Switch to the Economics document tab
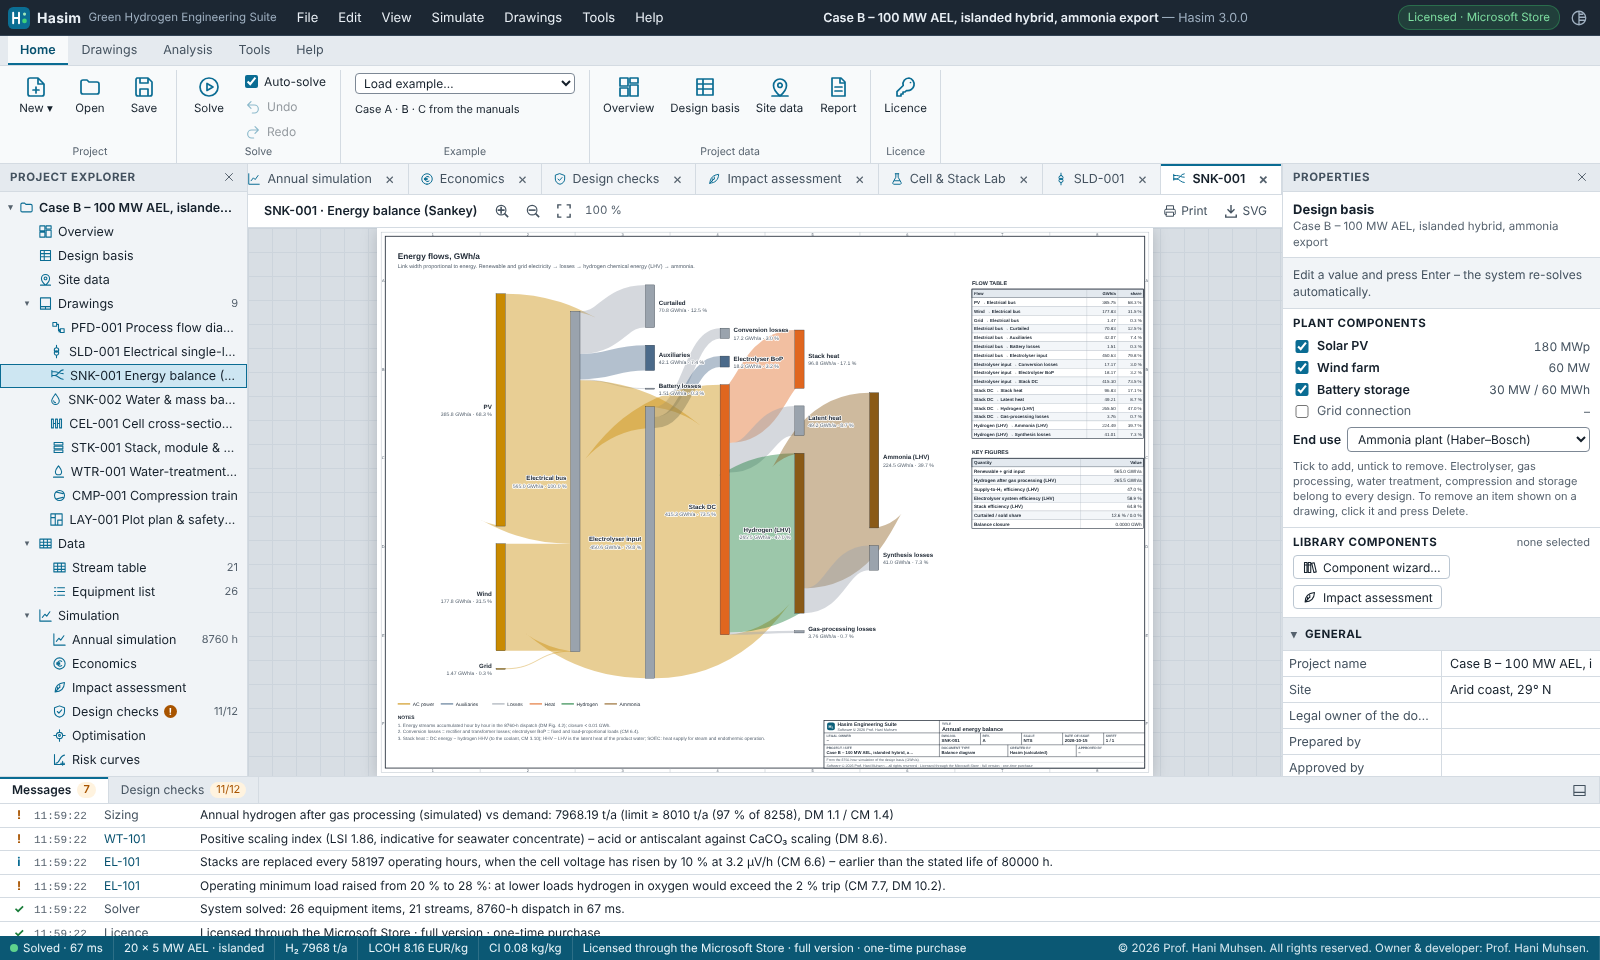This screenshot has width=1600, height=960. click(472, 179)
